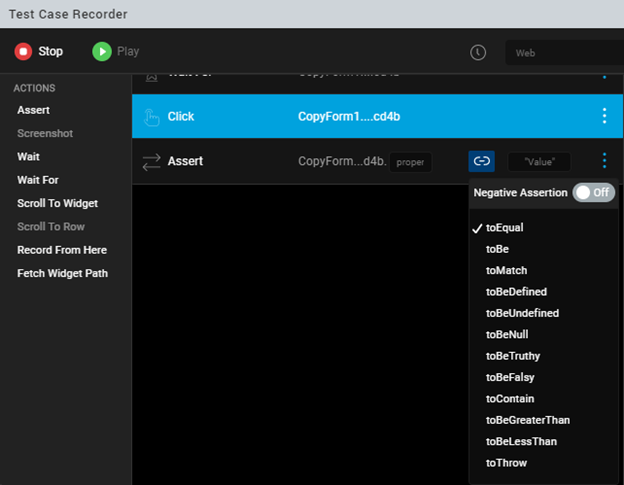The image size is (624, 485).
Task: Click the hand icon on Click row
Action: [152, 117]
